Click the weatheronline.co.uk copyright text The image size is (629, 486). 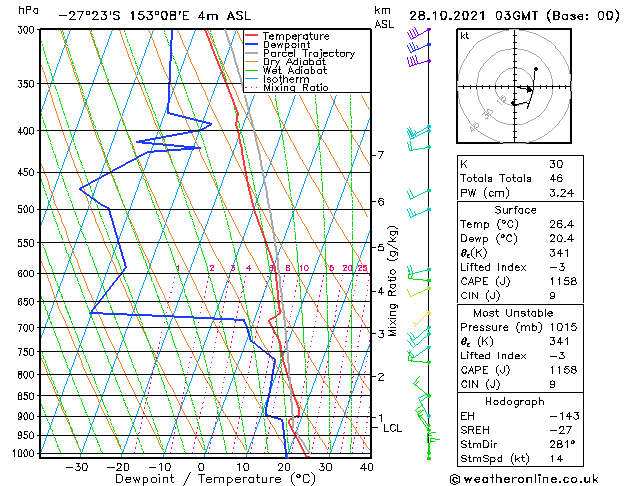click(524, 479)
